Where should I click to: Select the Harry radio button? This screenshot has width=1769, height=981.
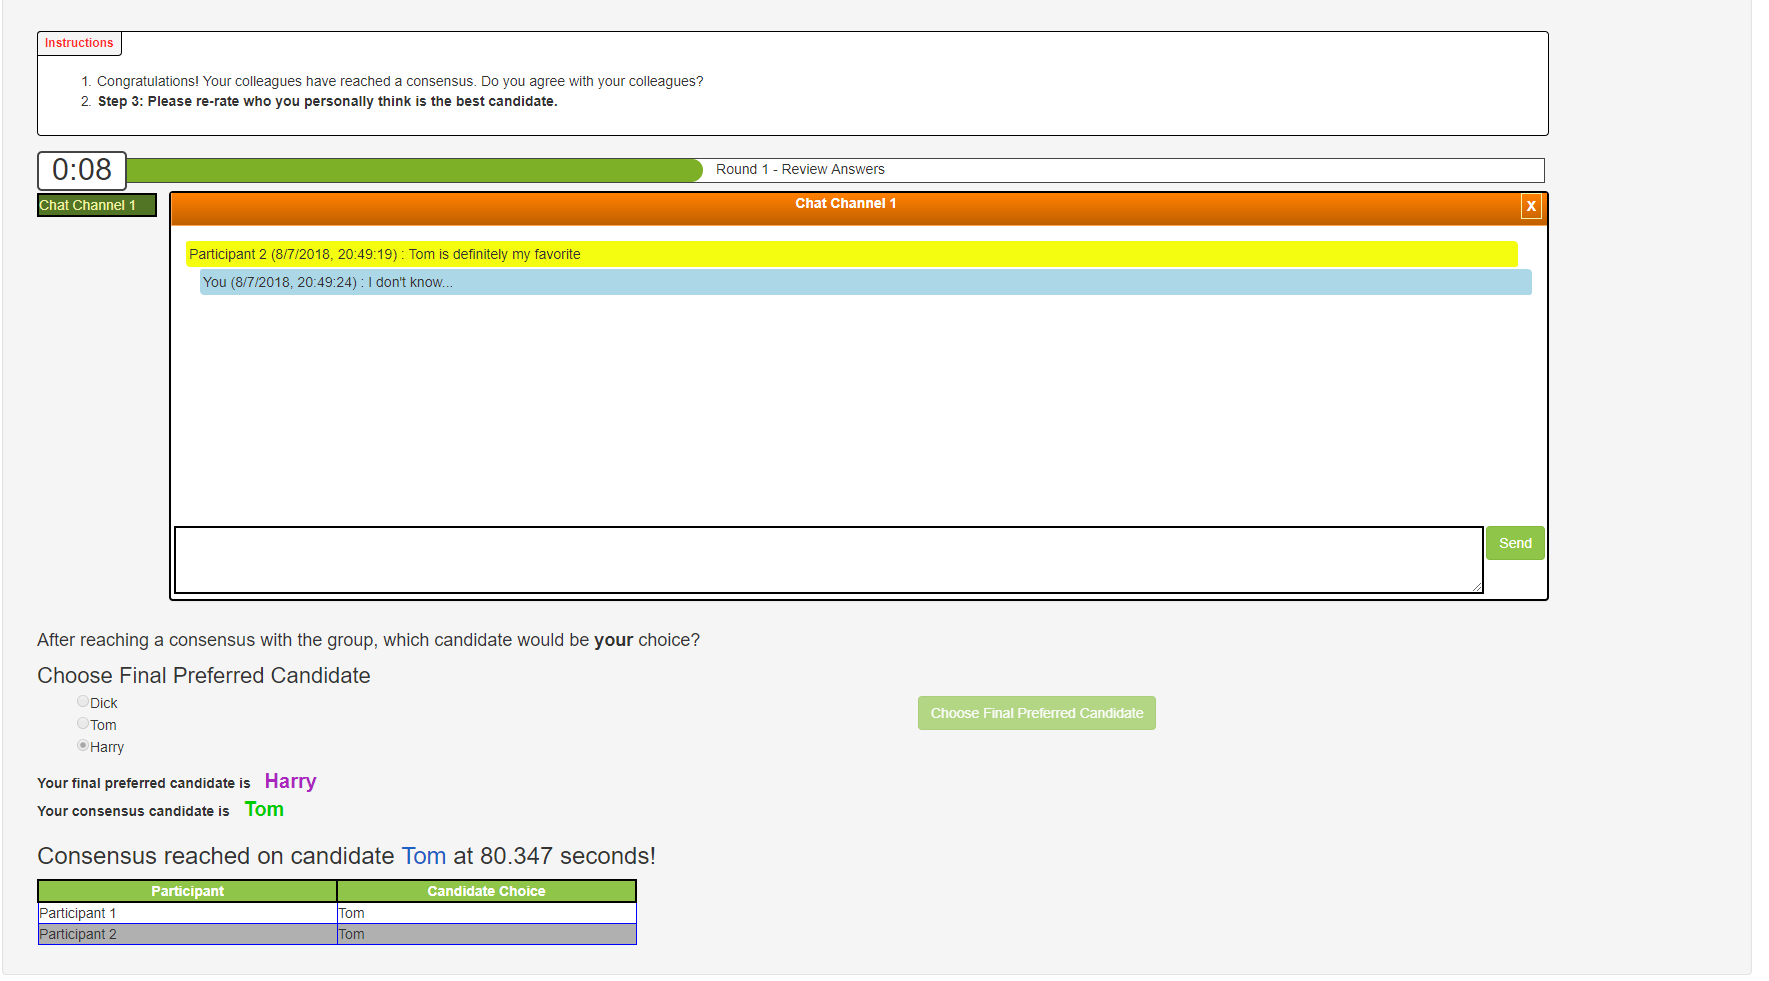pos(83,746)
